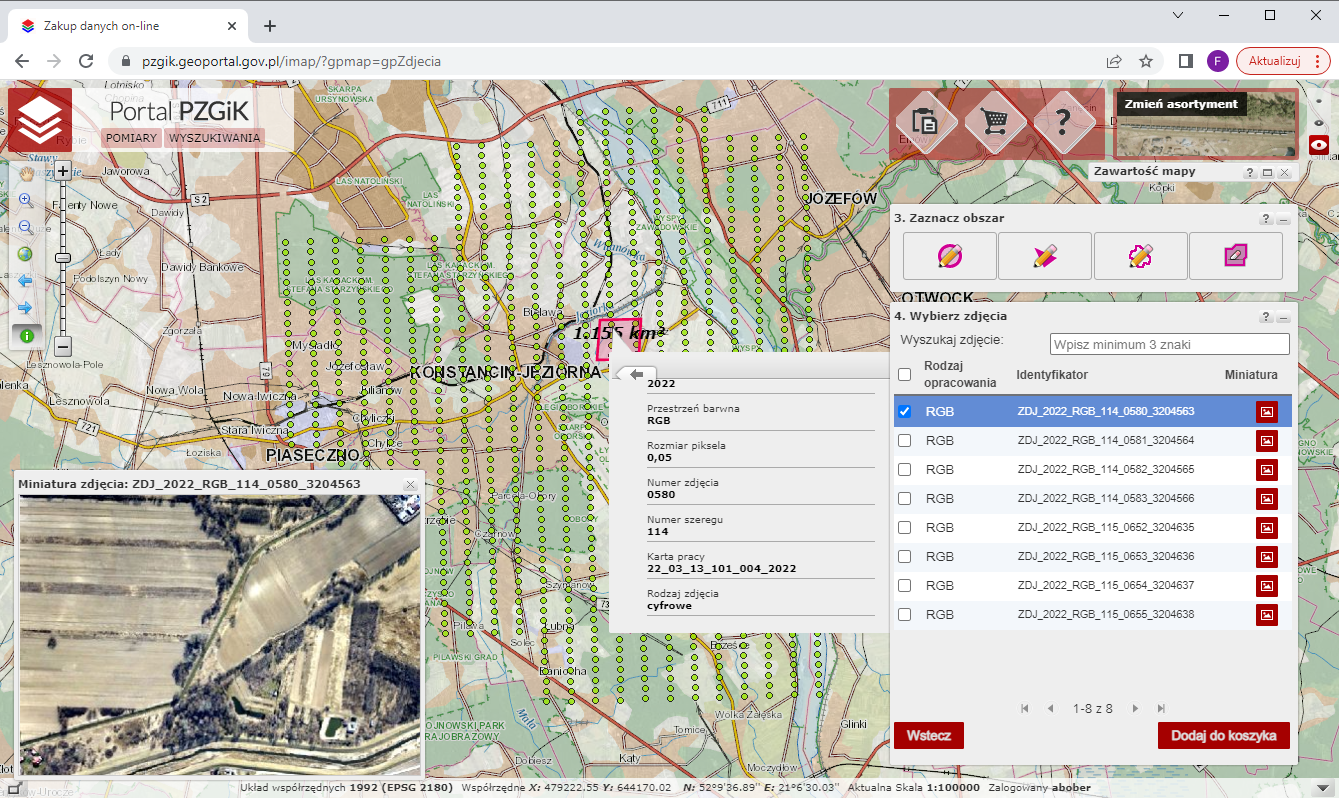Collapse the 'Zaznacz obszar' panel
Viewport: 1339px width, 798px height.
click(1283, 219)
